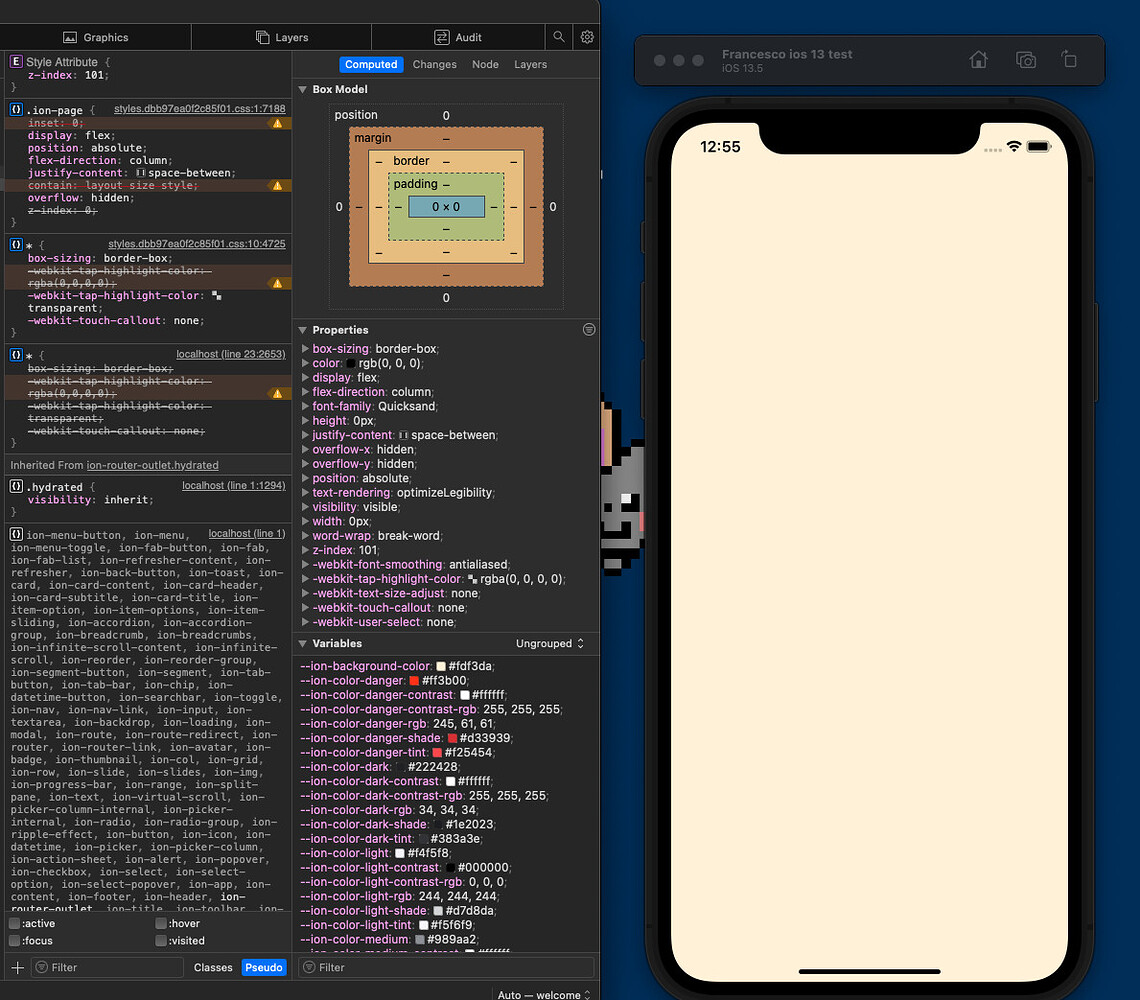
Task: Open the Ungrouped variables dropdown
Action: (549, 643)
